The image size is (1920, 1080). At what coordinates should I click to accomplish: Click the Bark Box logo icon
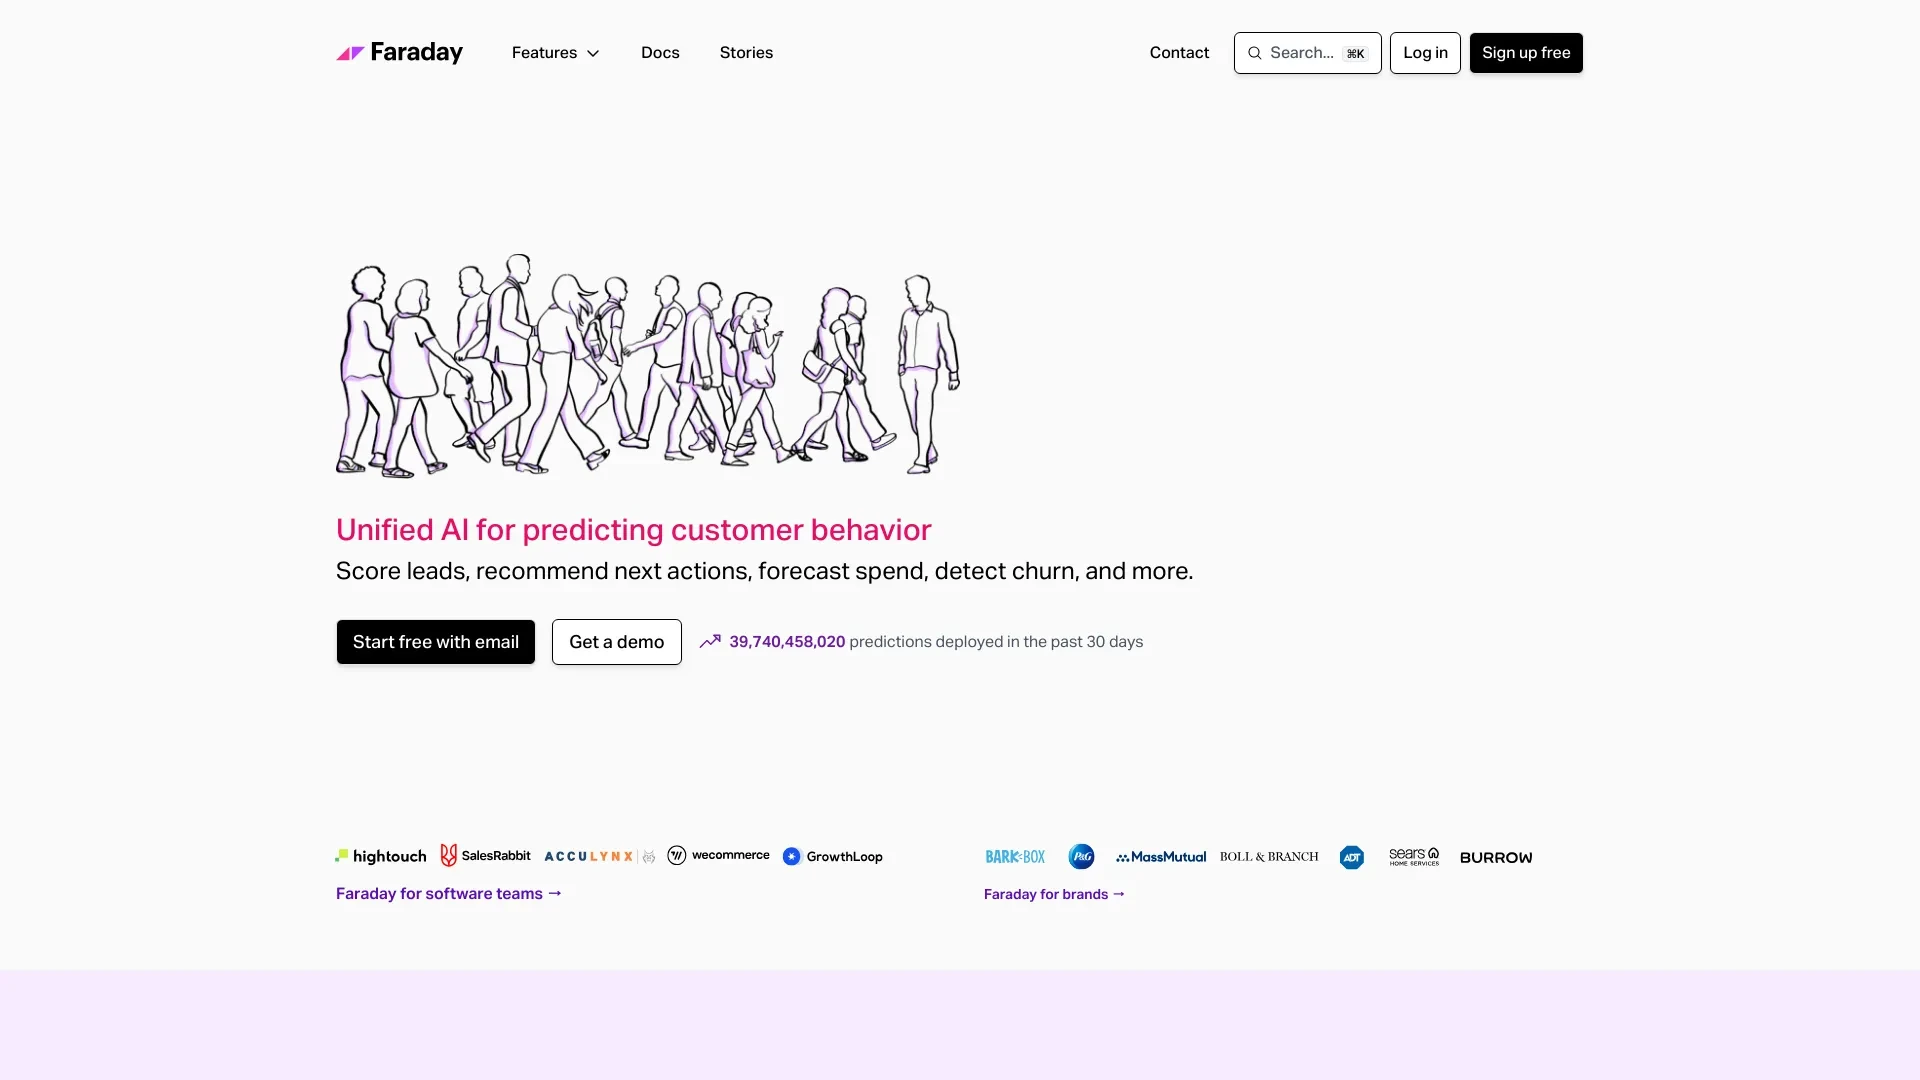pyautogui.click(x=1015, y=856)
